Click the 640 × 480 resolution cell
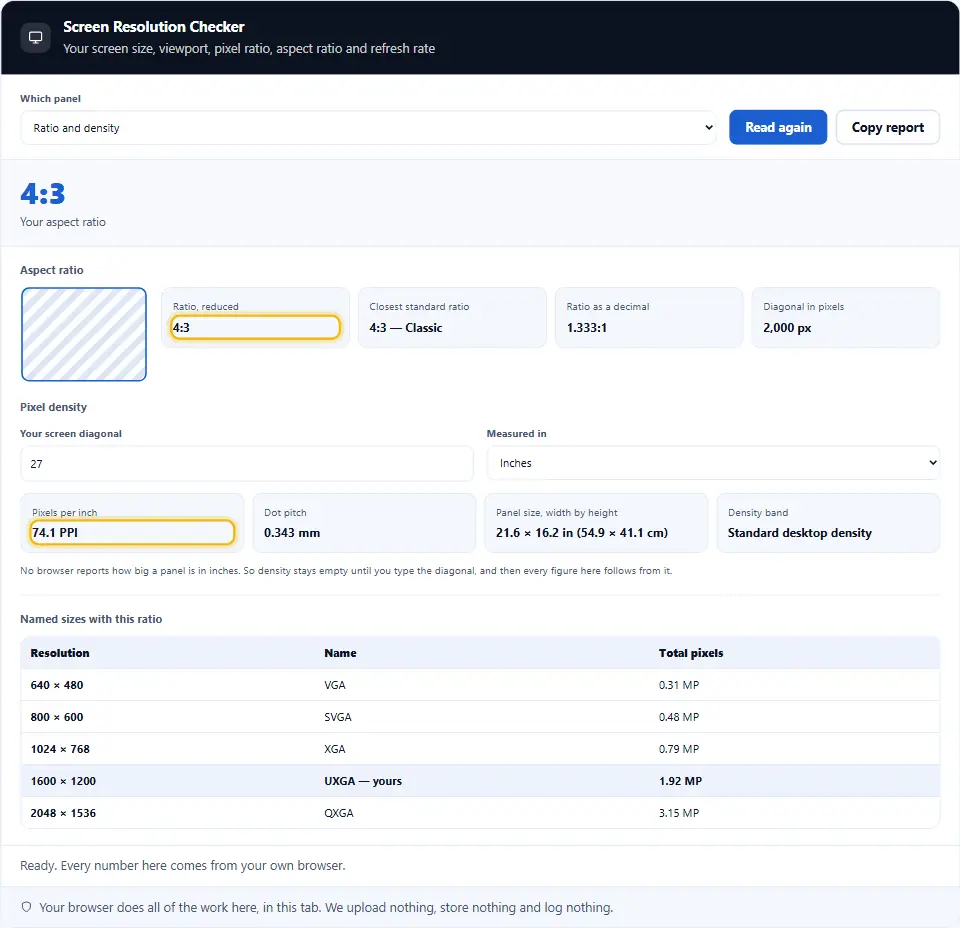This screenshot has width=960, height=928. (x=57, y=685)
